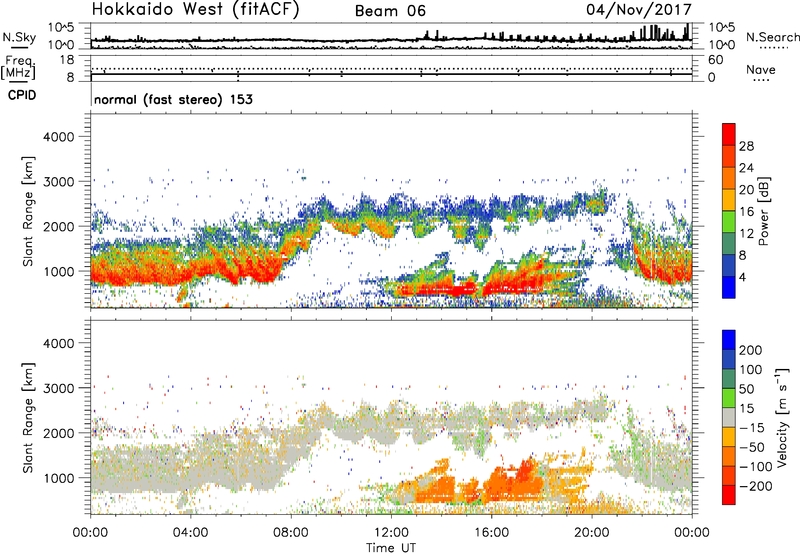Click the gray ±15 segment of the velocity colorbar
The width and height of the screenshot is (800, 554).
pyautogui.click(x=729, y=418)
